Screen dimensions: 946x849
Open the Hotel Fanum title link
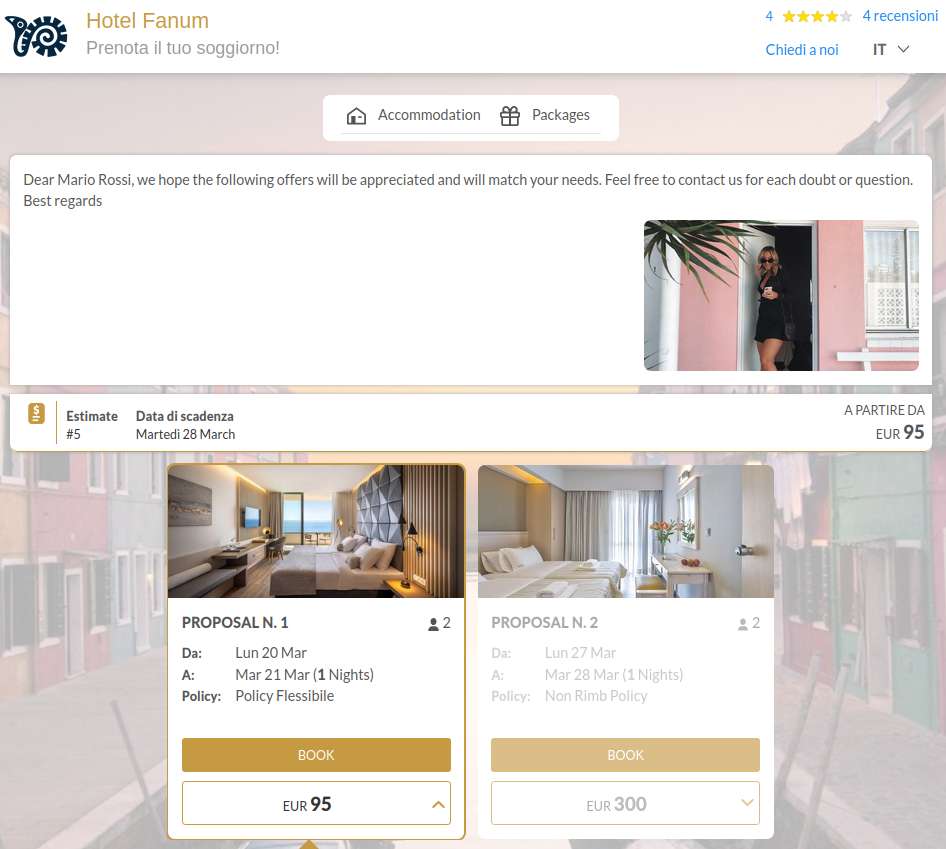click(147, 21)
